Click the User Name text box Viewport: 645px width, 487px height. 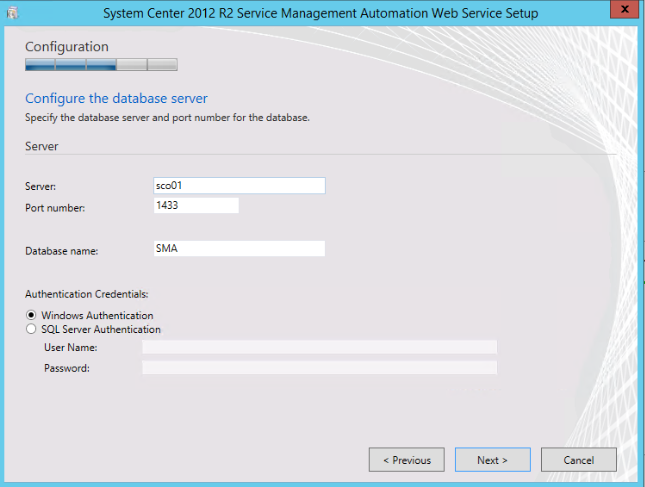[x=319, y=347]
